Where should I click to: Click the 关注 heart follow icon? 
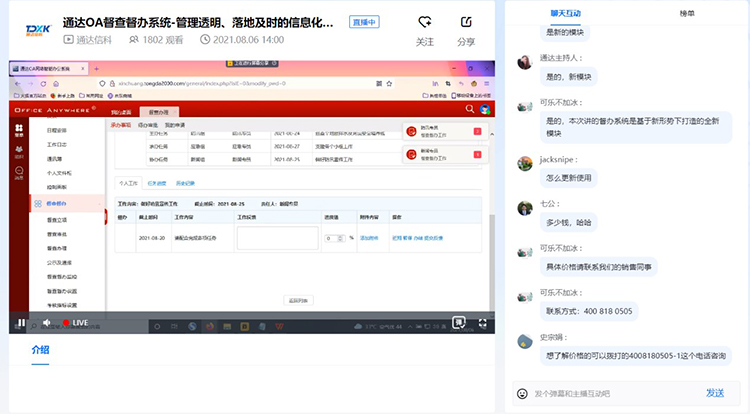point(425,22)
